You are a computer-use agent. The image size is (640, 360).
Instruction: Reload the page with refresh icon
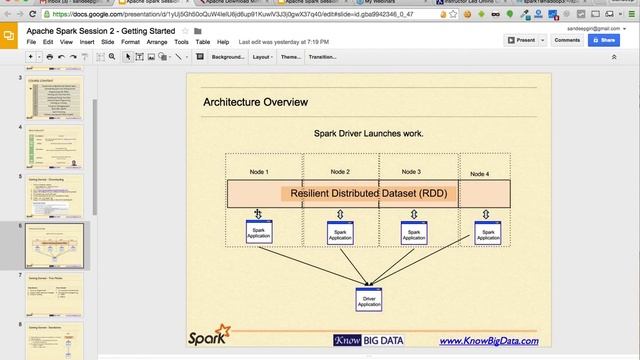click(33, 14)
